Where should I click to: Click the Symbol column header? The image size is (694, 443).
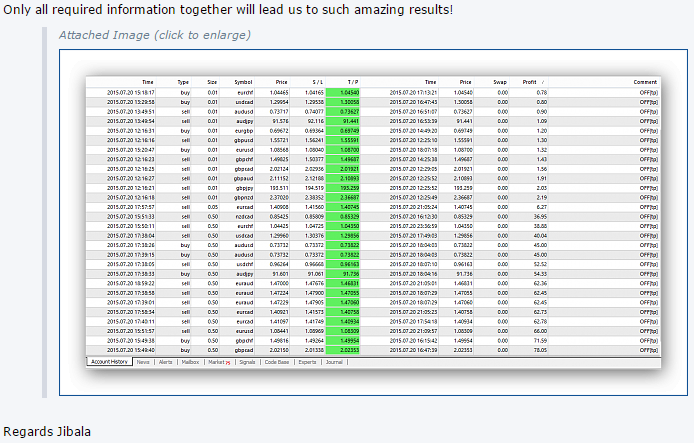coord(243,82)
